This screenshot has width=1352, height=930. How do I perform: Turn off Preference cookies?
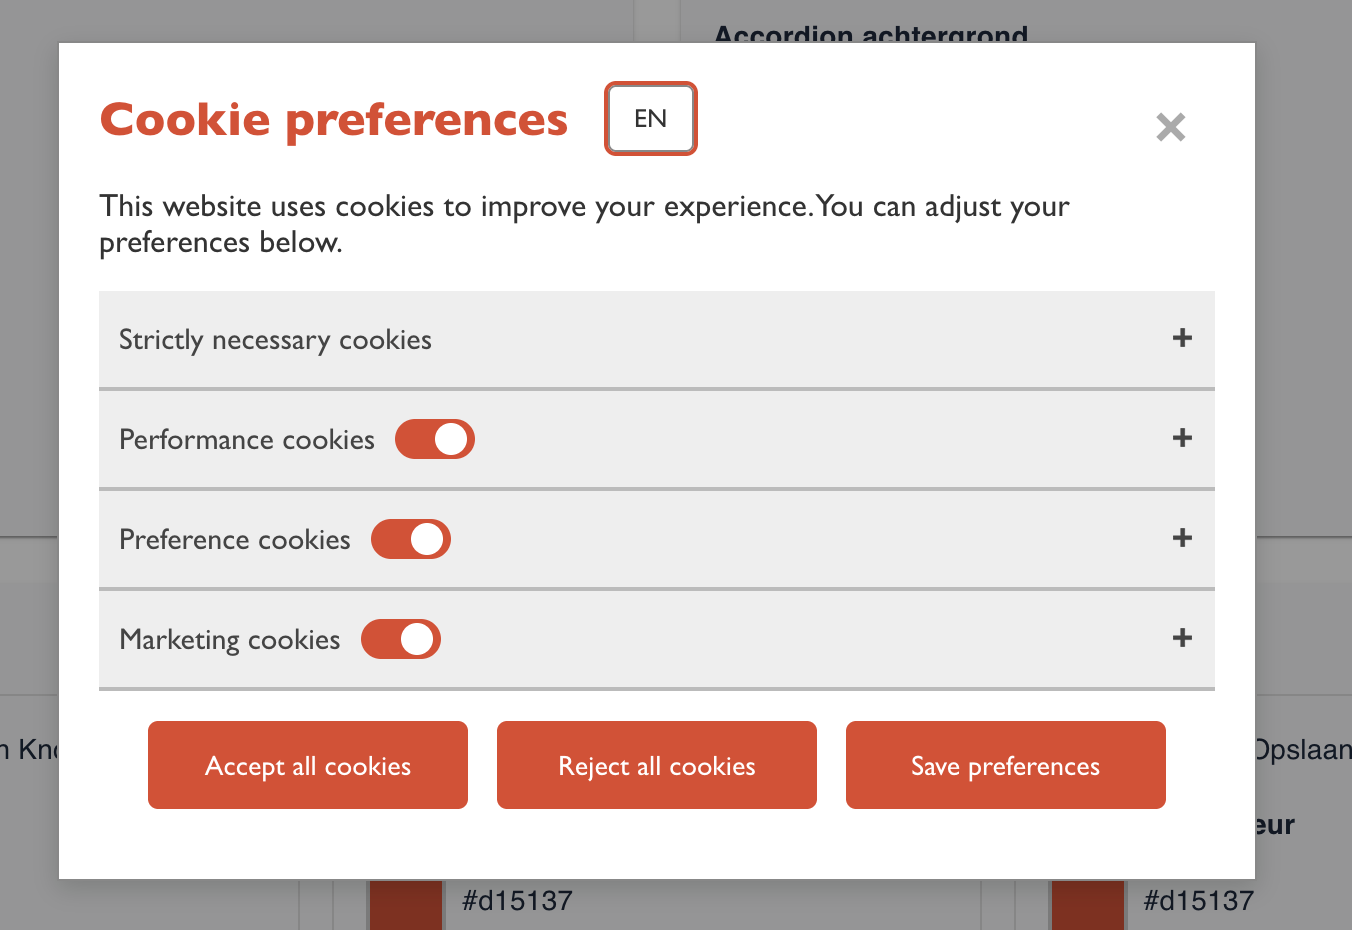(410, 538)
